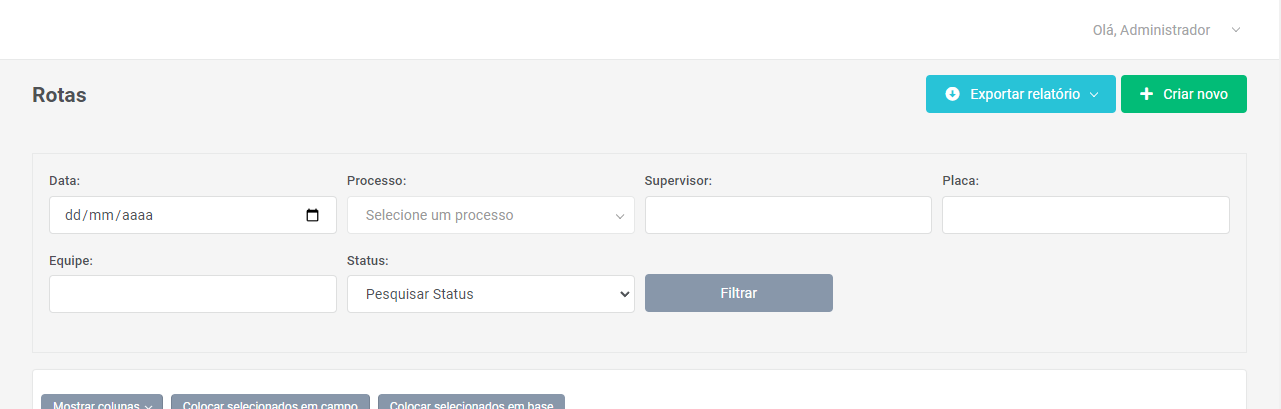Click into the Supervisor text field
This screenshot has height=409, width=1281.
point(788,215)
